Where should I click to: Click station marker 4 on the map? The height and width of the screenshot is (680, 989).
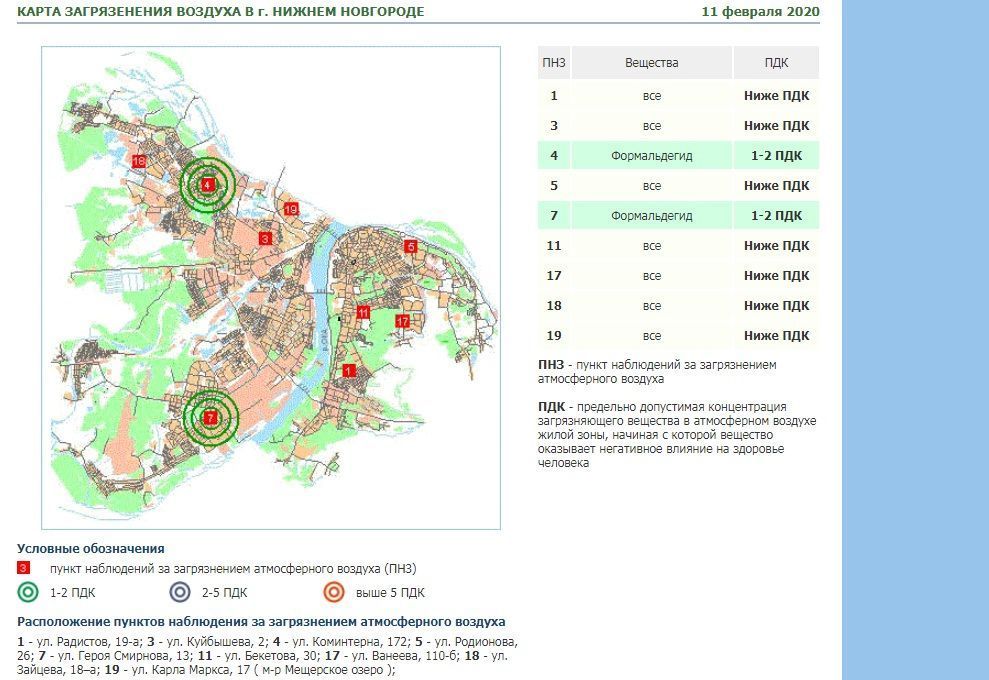click(207, 185)
